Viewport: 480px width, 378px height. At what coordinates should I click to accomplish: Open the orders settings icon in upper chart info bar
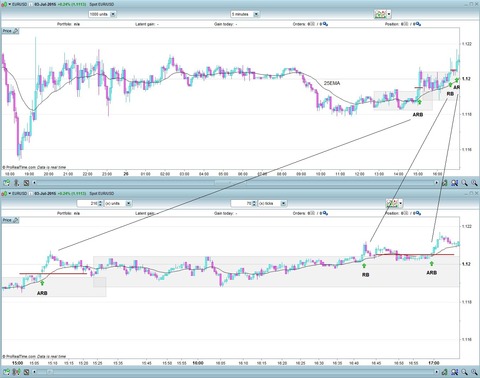click(325, 24)
